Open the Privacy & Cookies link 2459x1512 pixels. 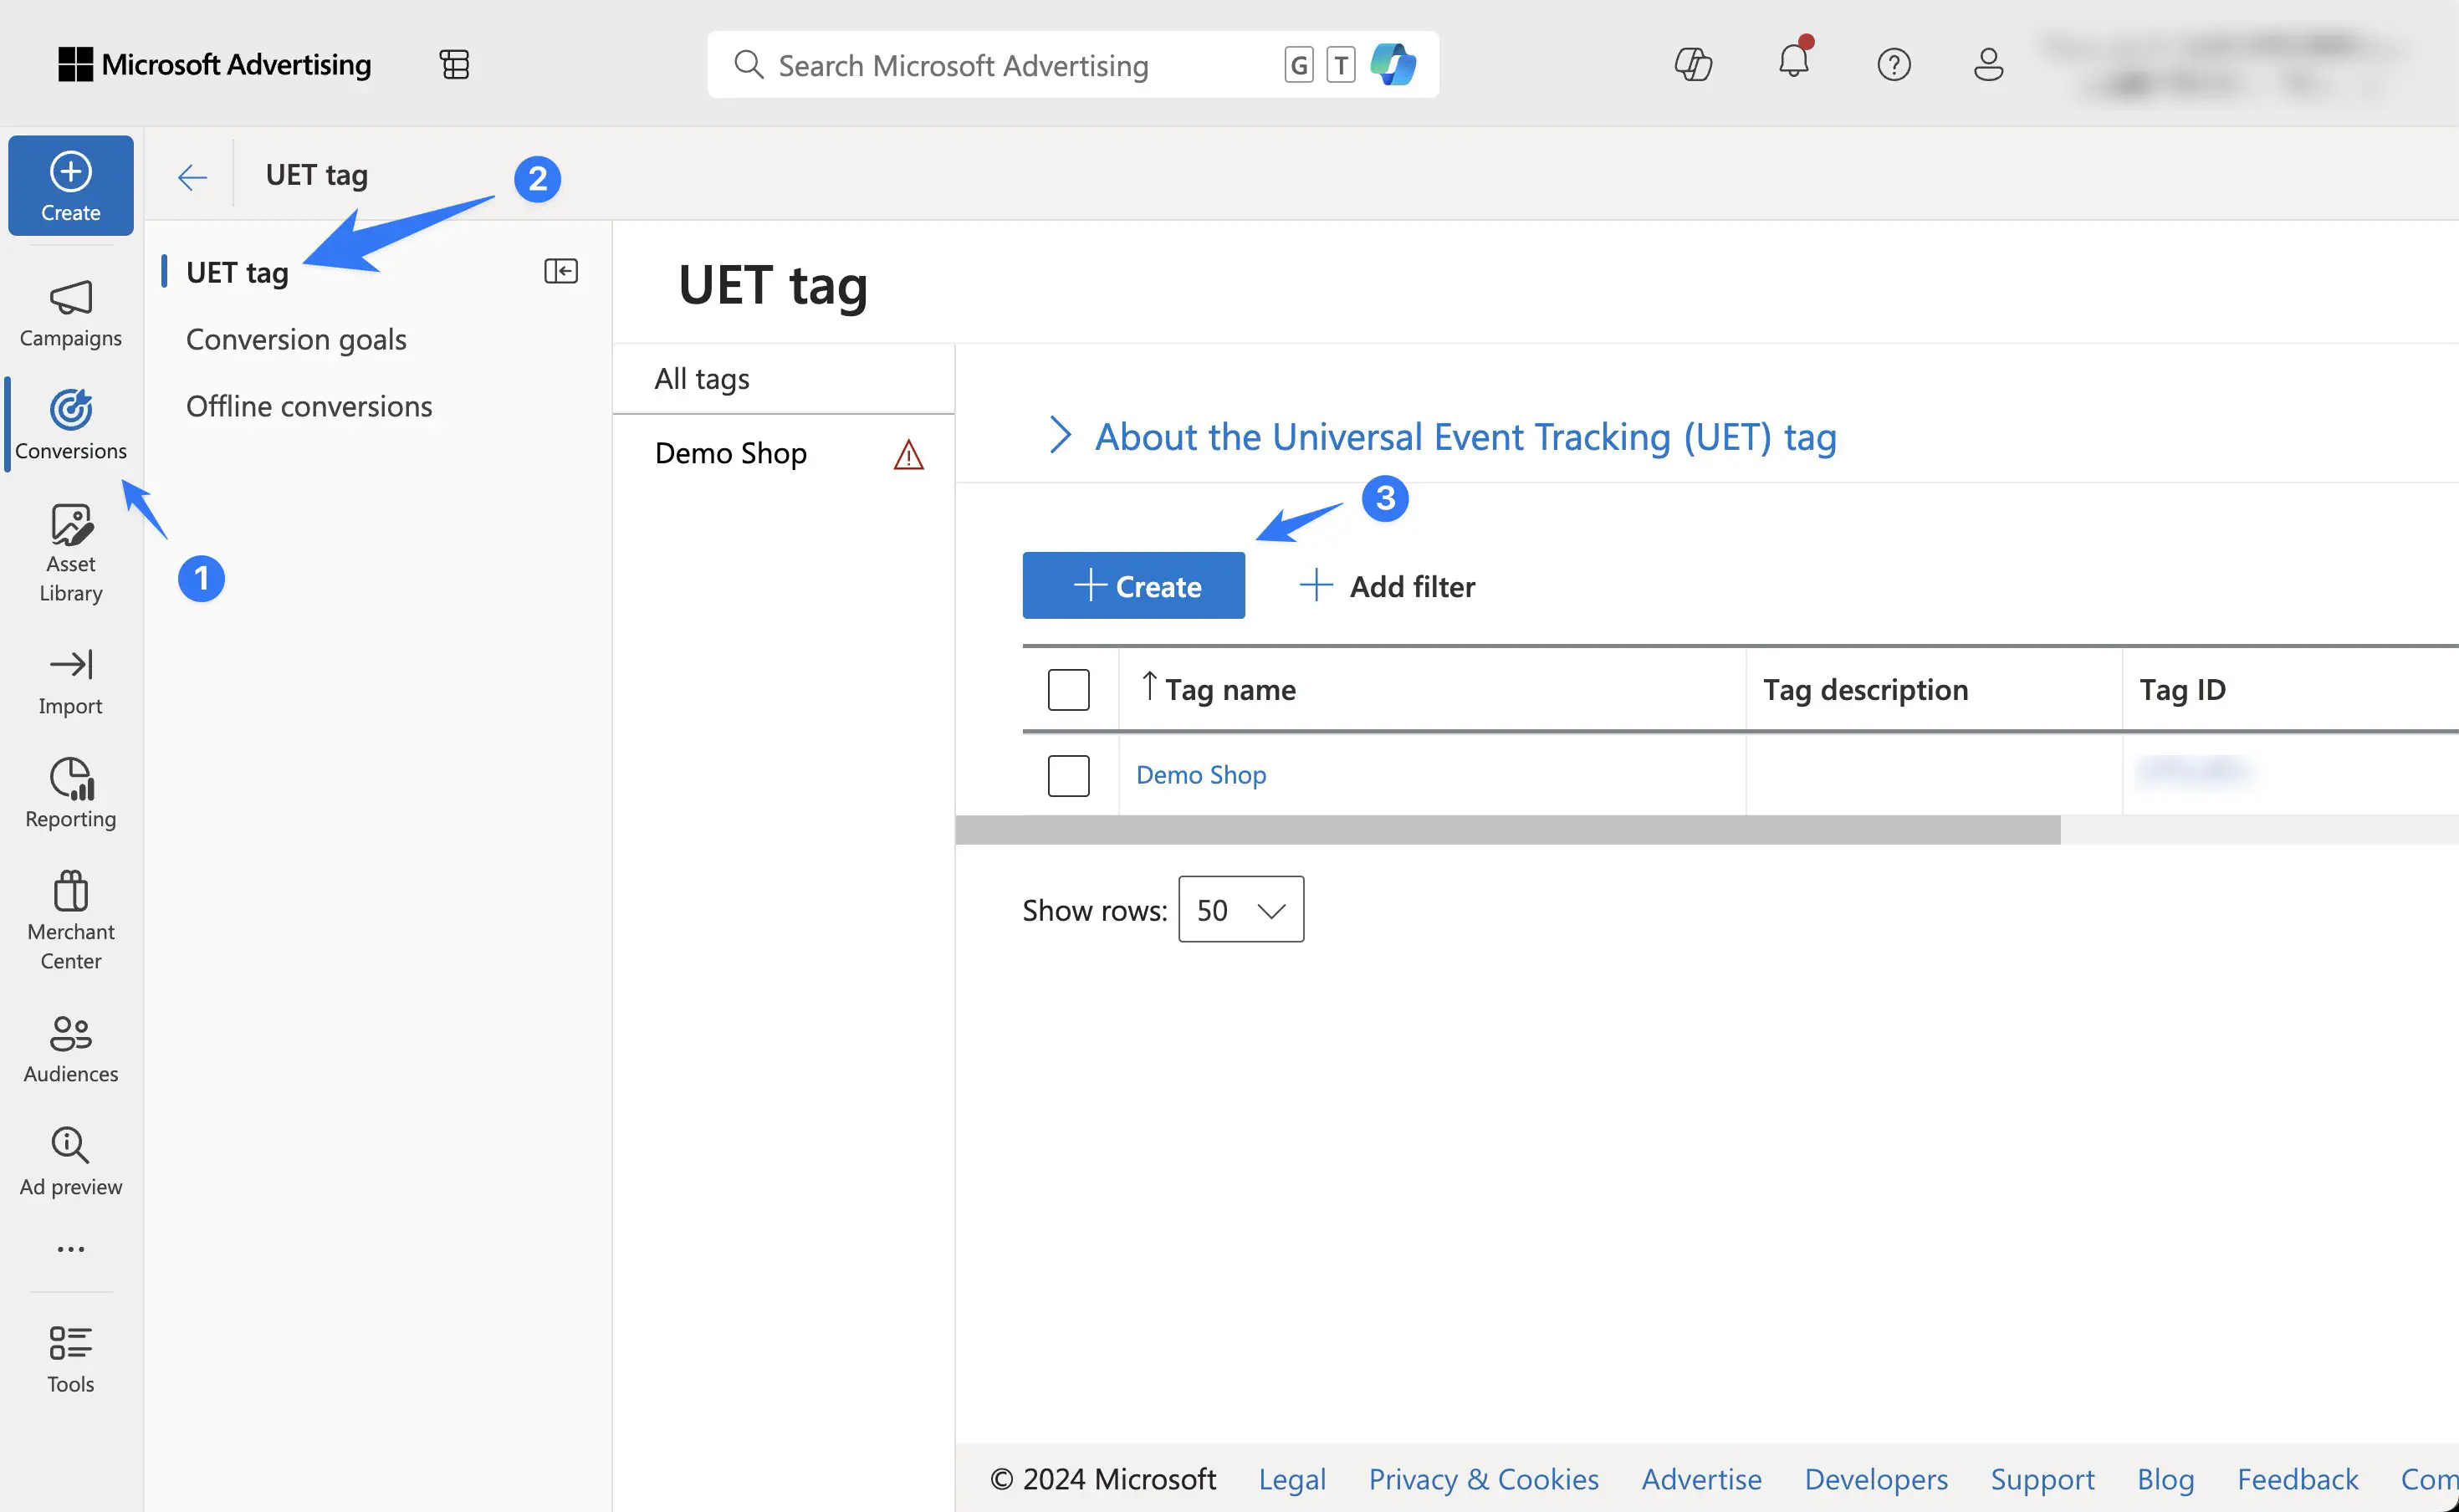click(x=1483, y=1479)
